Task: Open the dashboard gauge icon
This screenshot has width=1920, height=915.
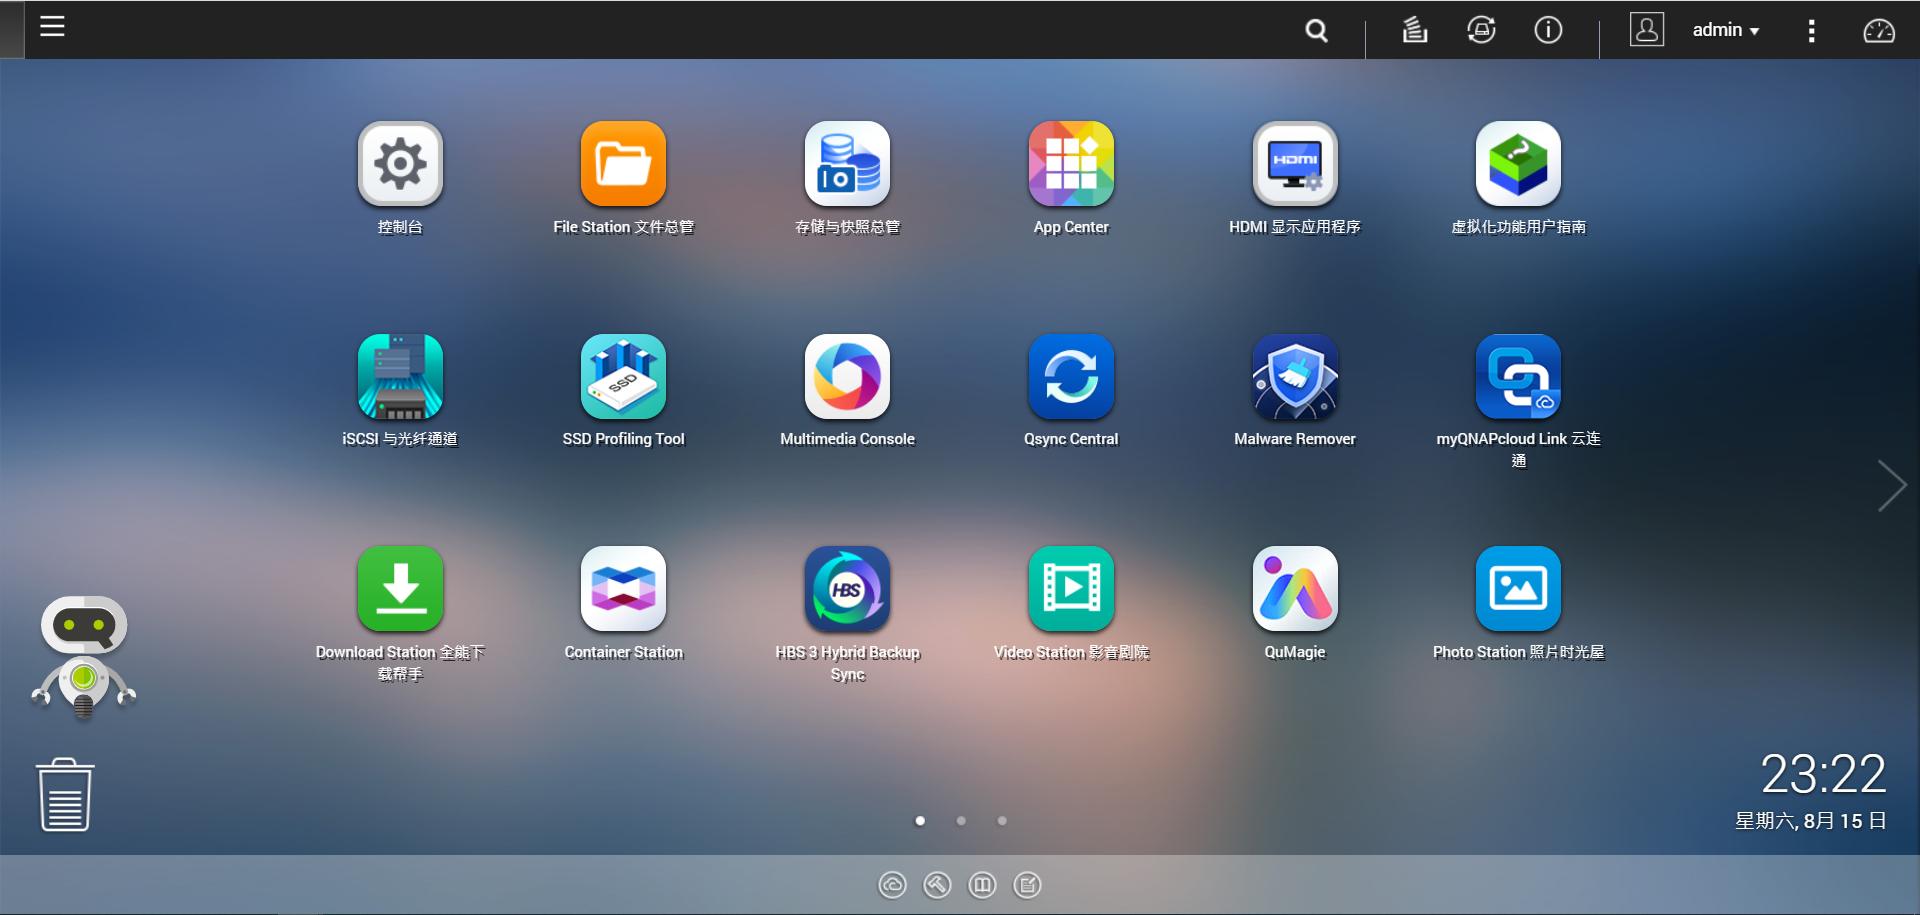Action: [x=1879, y=31]
